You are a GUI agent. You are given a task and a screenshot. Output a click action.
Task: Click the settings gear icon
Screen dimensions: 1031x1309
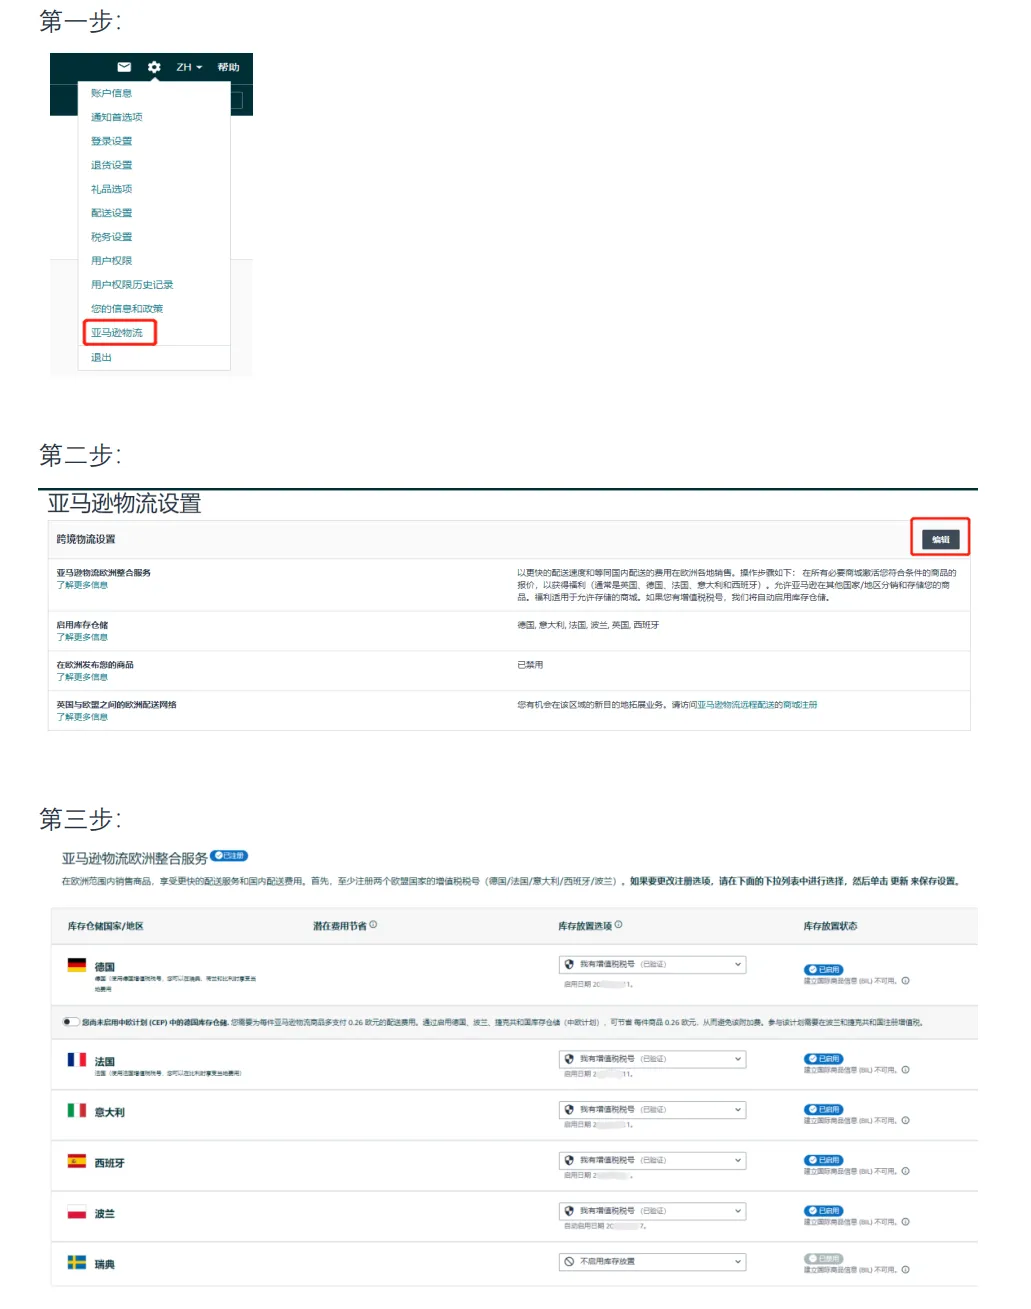154,67
